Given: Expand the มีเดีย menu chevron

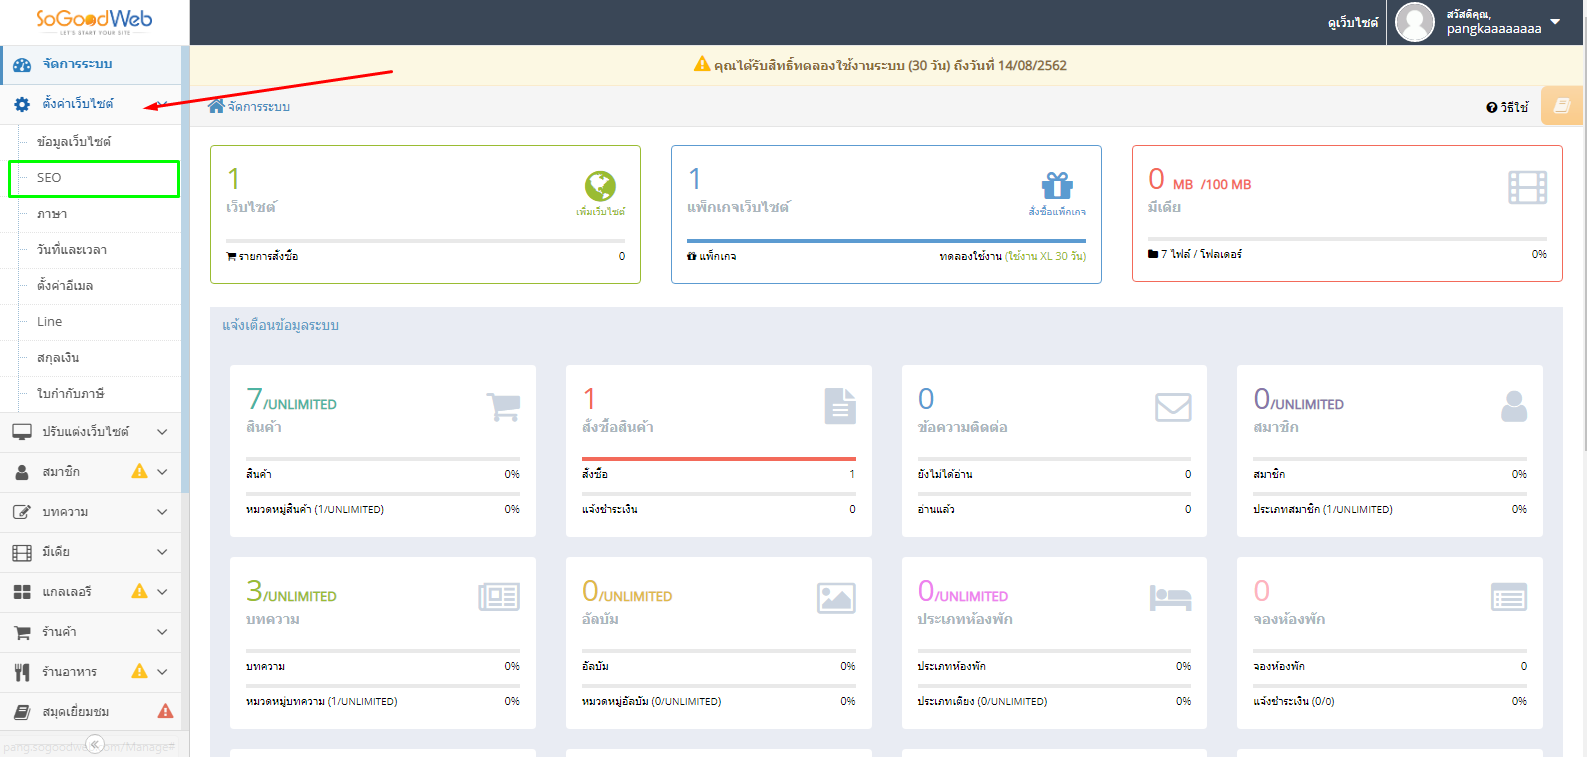Looking at the screenshot, I should tap(162, 552).
